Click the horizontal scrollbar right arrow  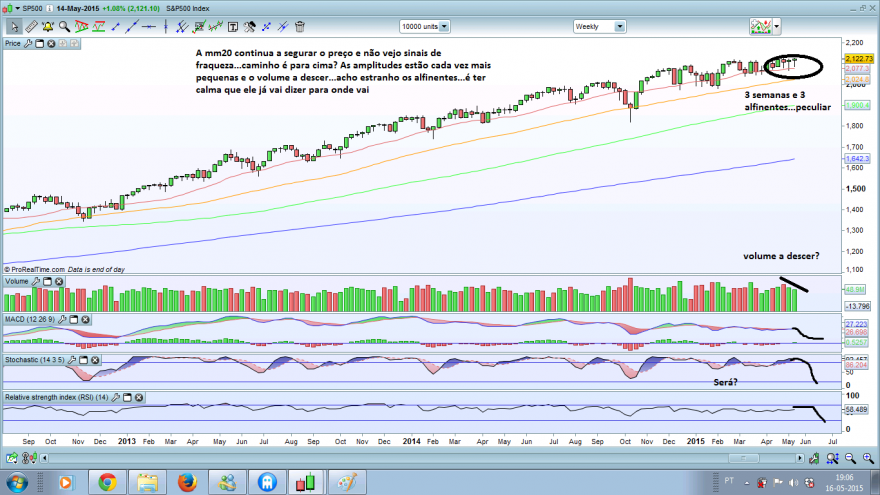pos(800,459)
